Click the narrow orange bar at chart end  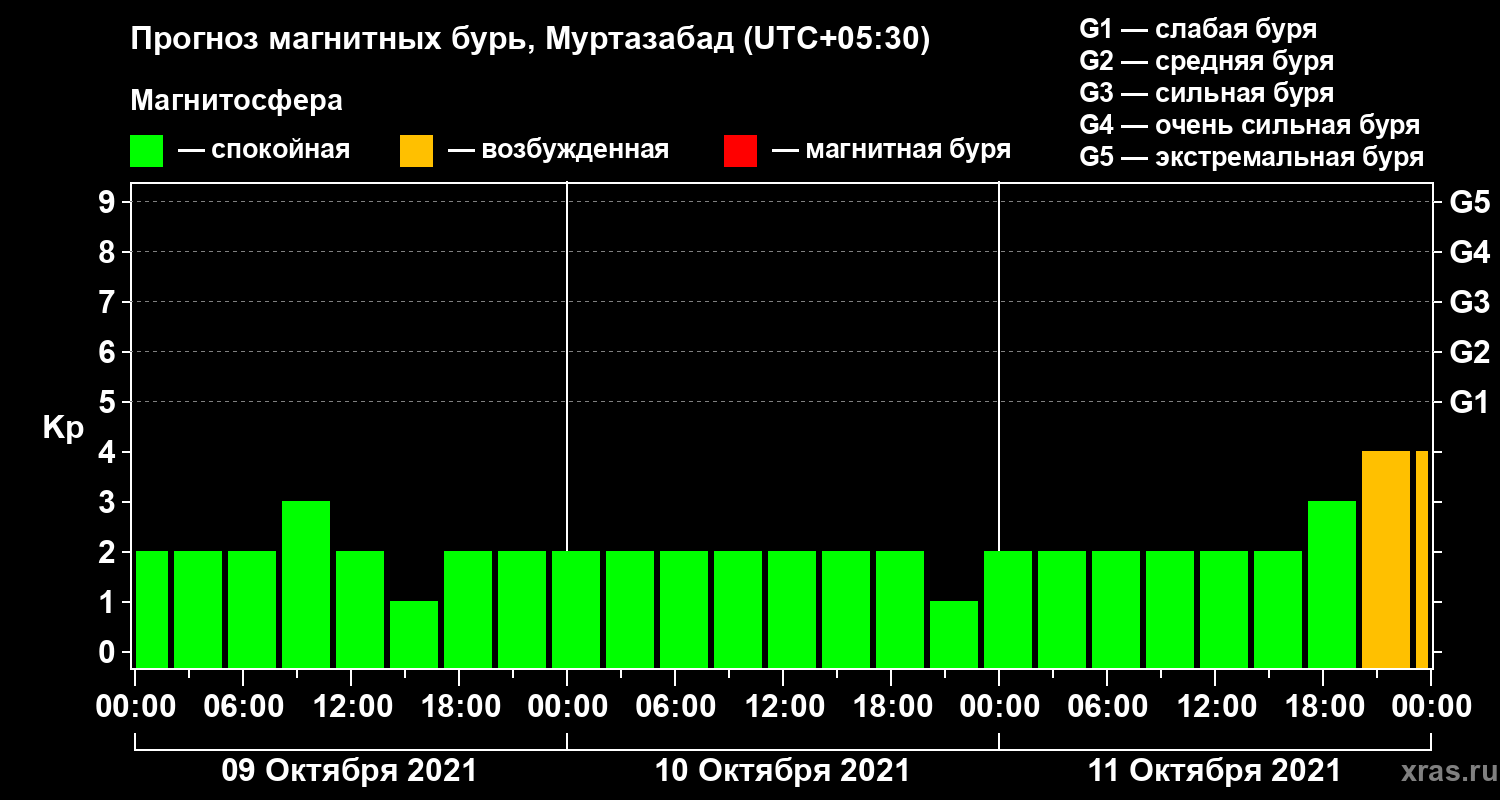point(1422,560)
